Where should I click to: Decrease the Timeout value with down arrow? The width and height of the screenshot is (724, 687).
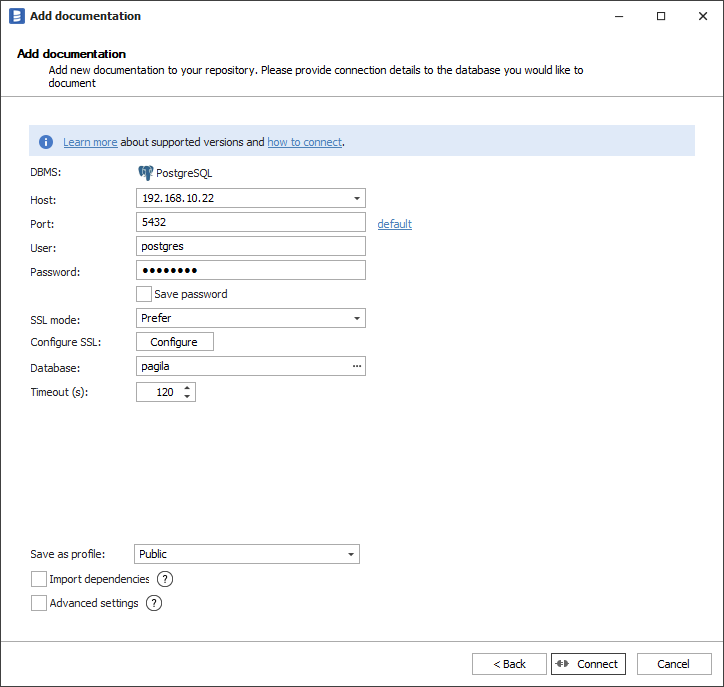click(187, 397)
